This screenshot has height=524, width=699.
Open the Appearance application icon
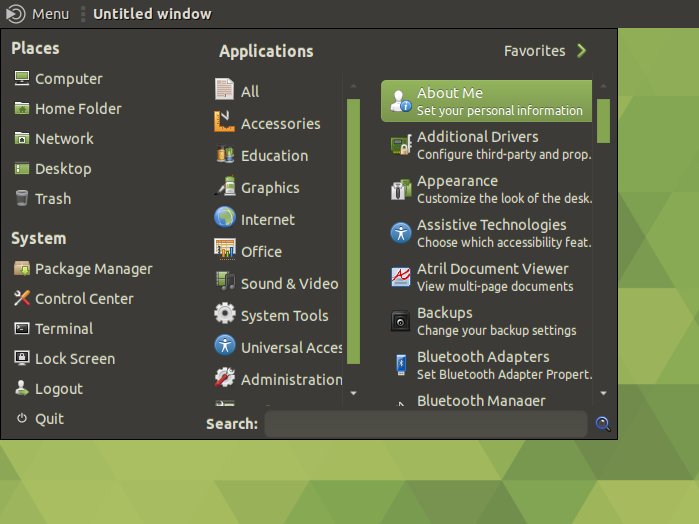click(400, 189)
